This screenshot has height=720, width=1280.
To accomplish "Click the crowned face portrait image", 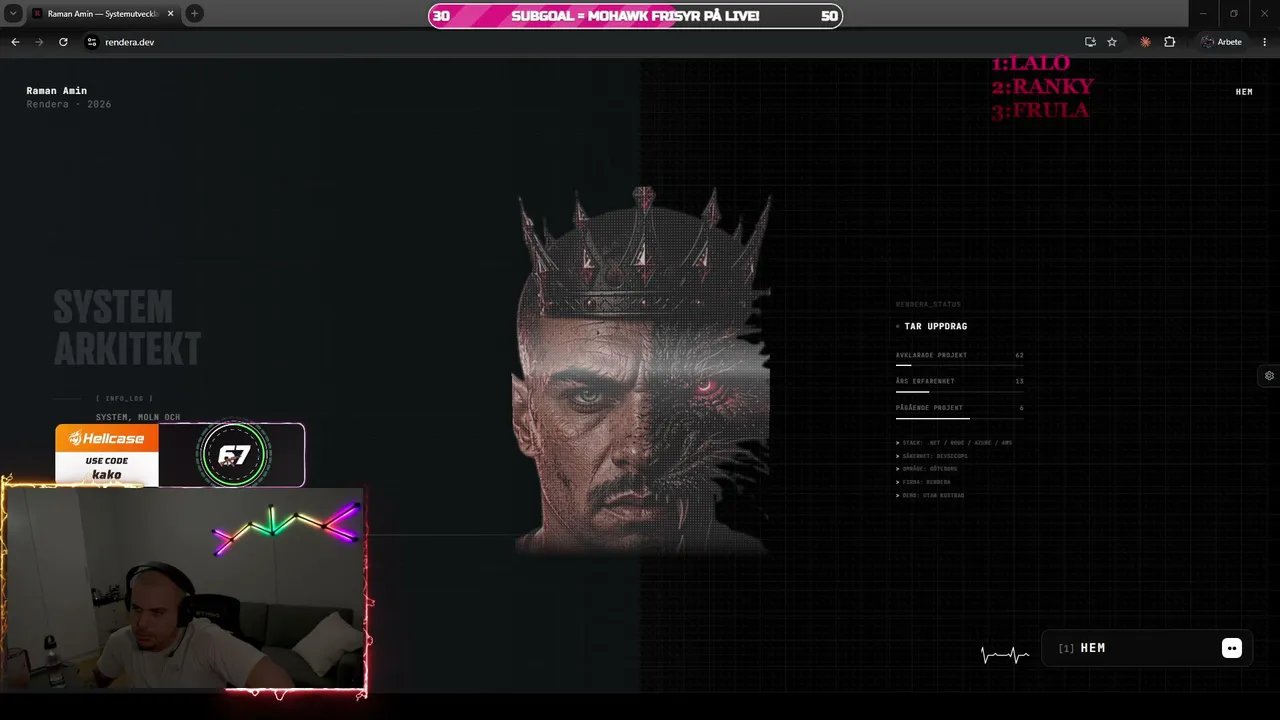I will coord(644,370).
